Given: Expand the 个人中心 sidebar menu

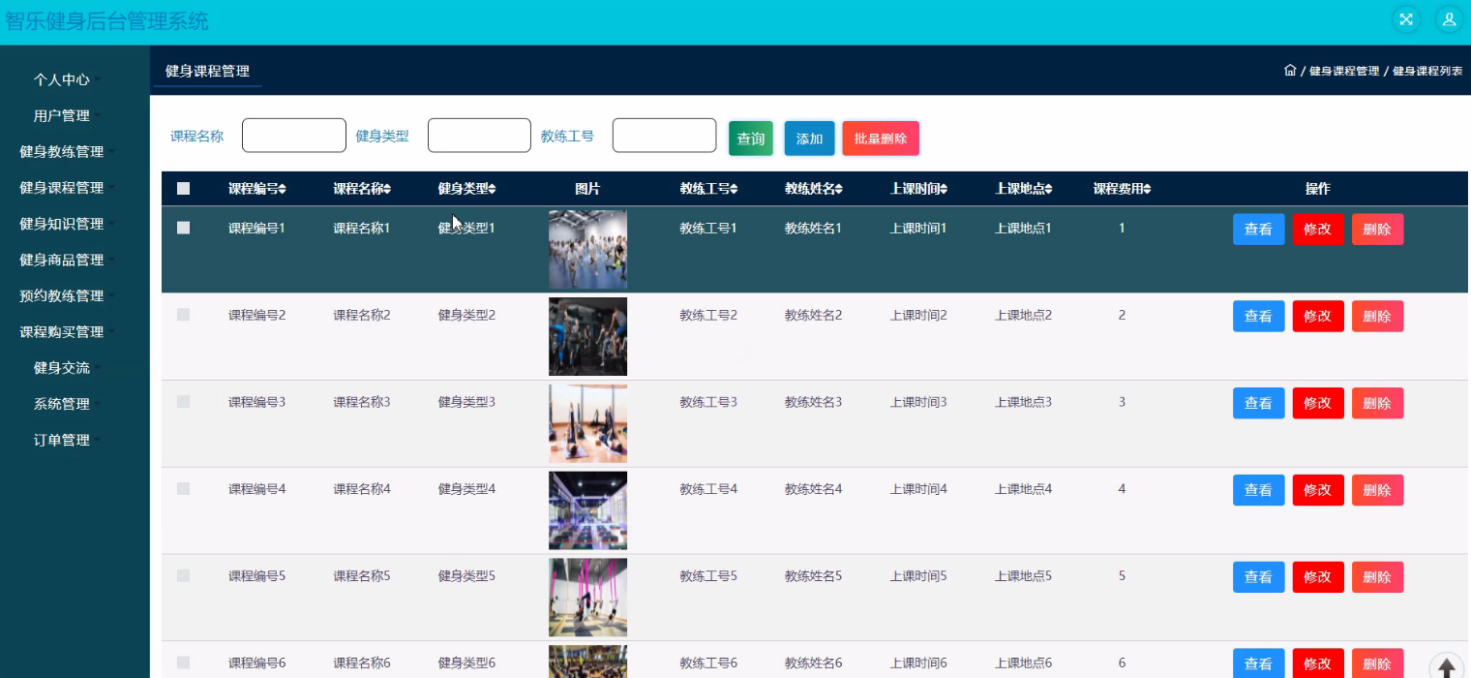Looking at the screenshot, I should [62, 79].
